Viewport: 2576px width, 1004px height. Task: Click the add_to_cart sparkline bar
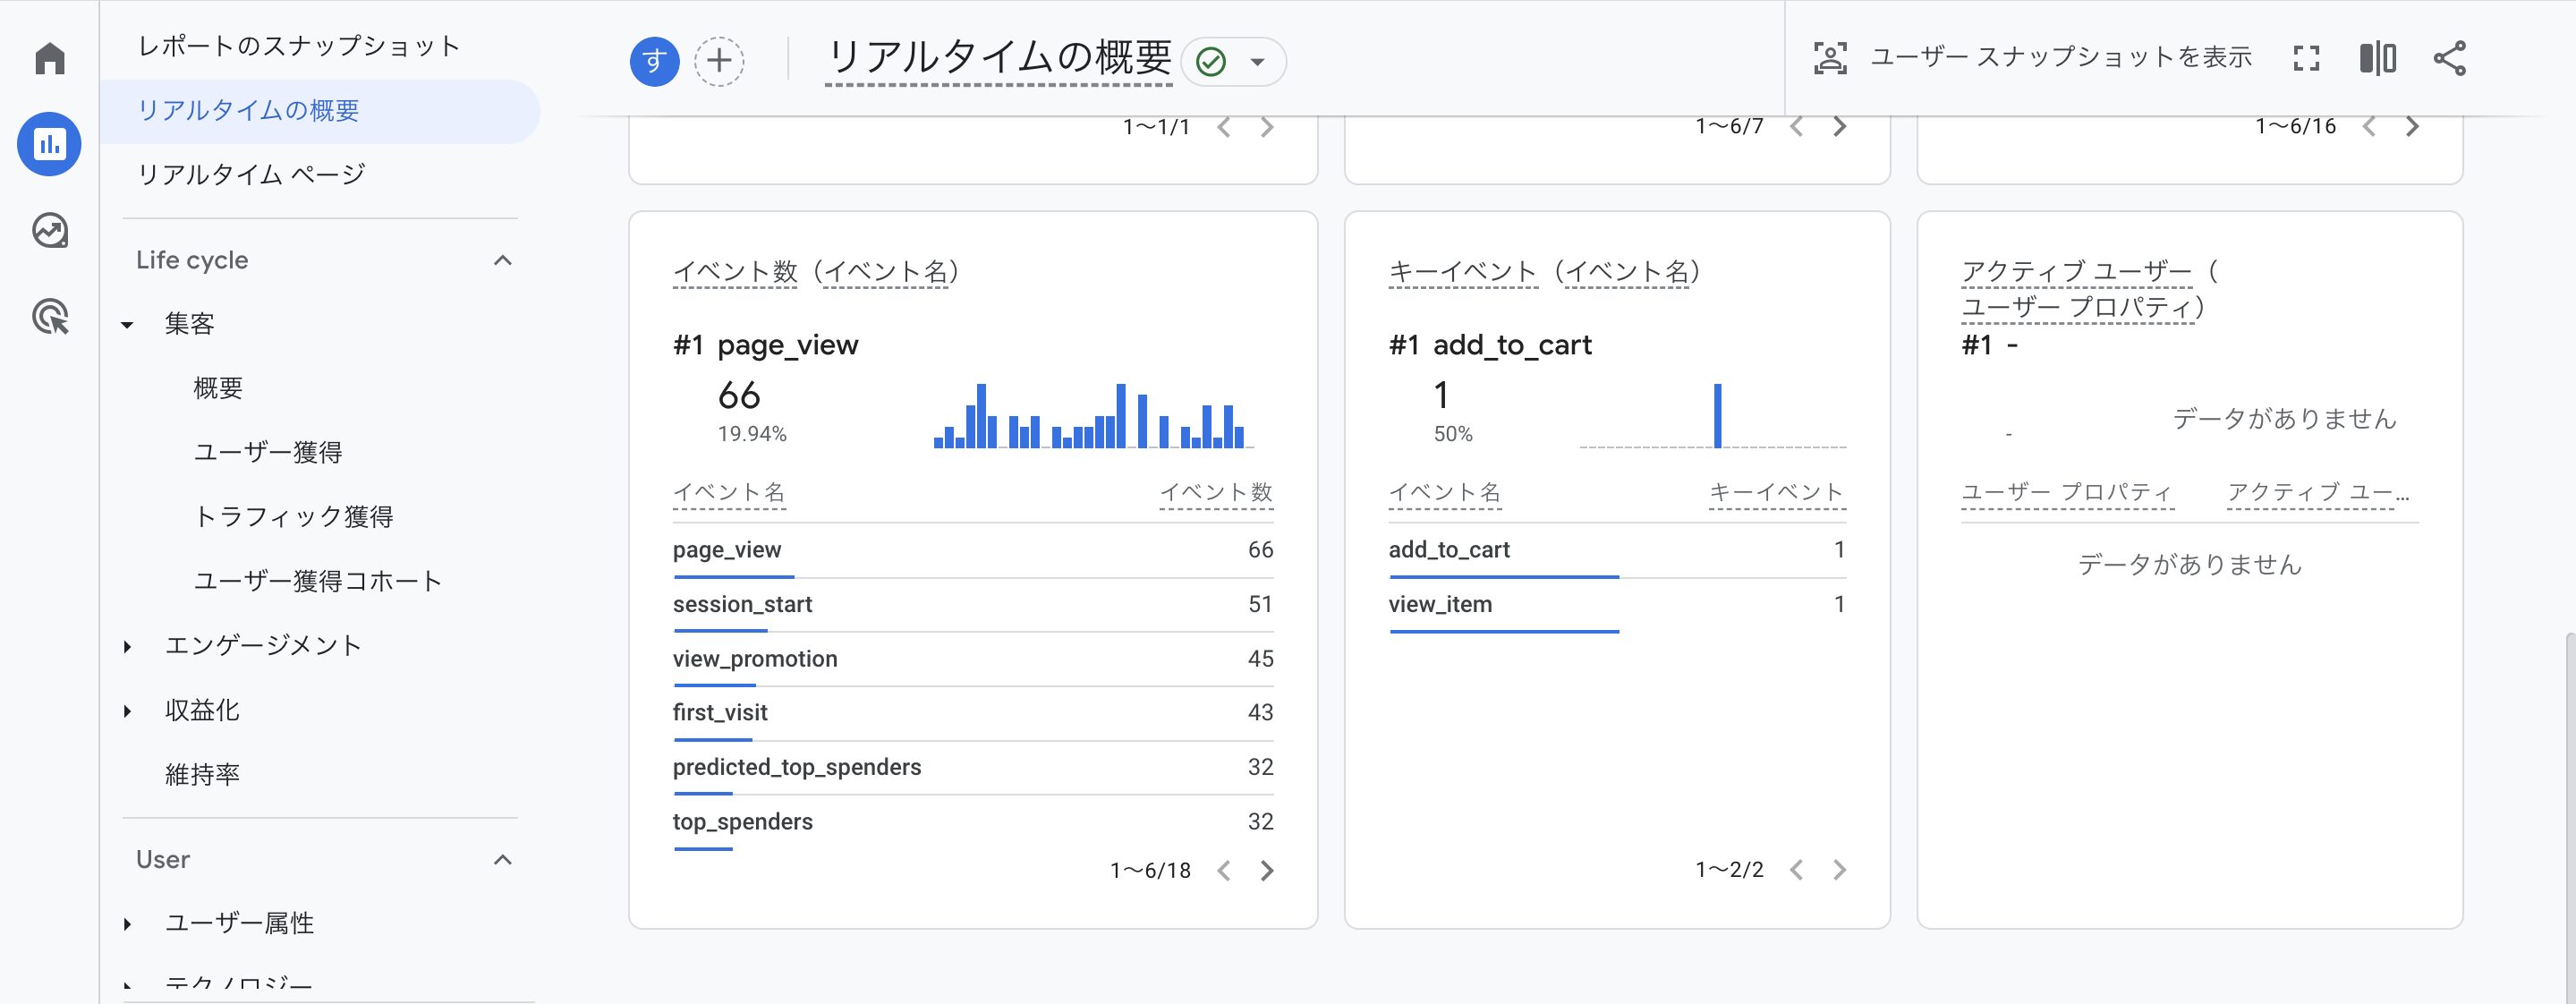point(1717,415)
